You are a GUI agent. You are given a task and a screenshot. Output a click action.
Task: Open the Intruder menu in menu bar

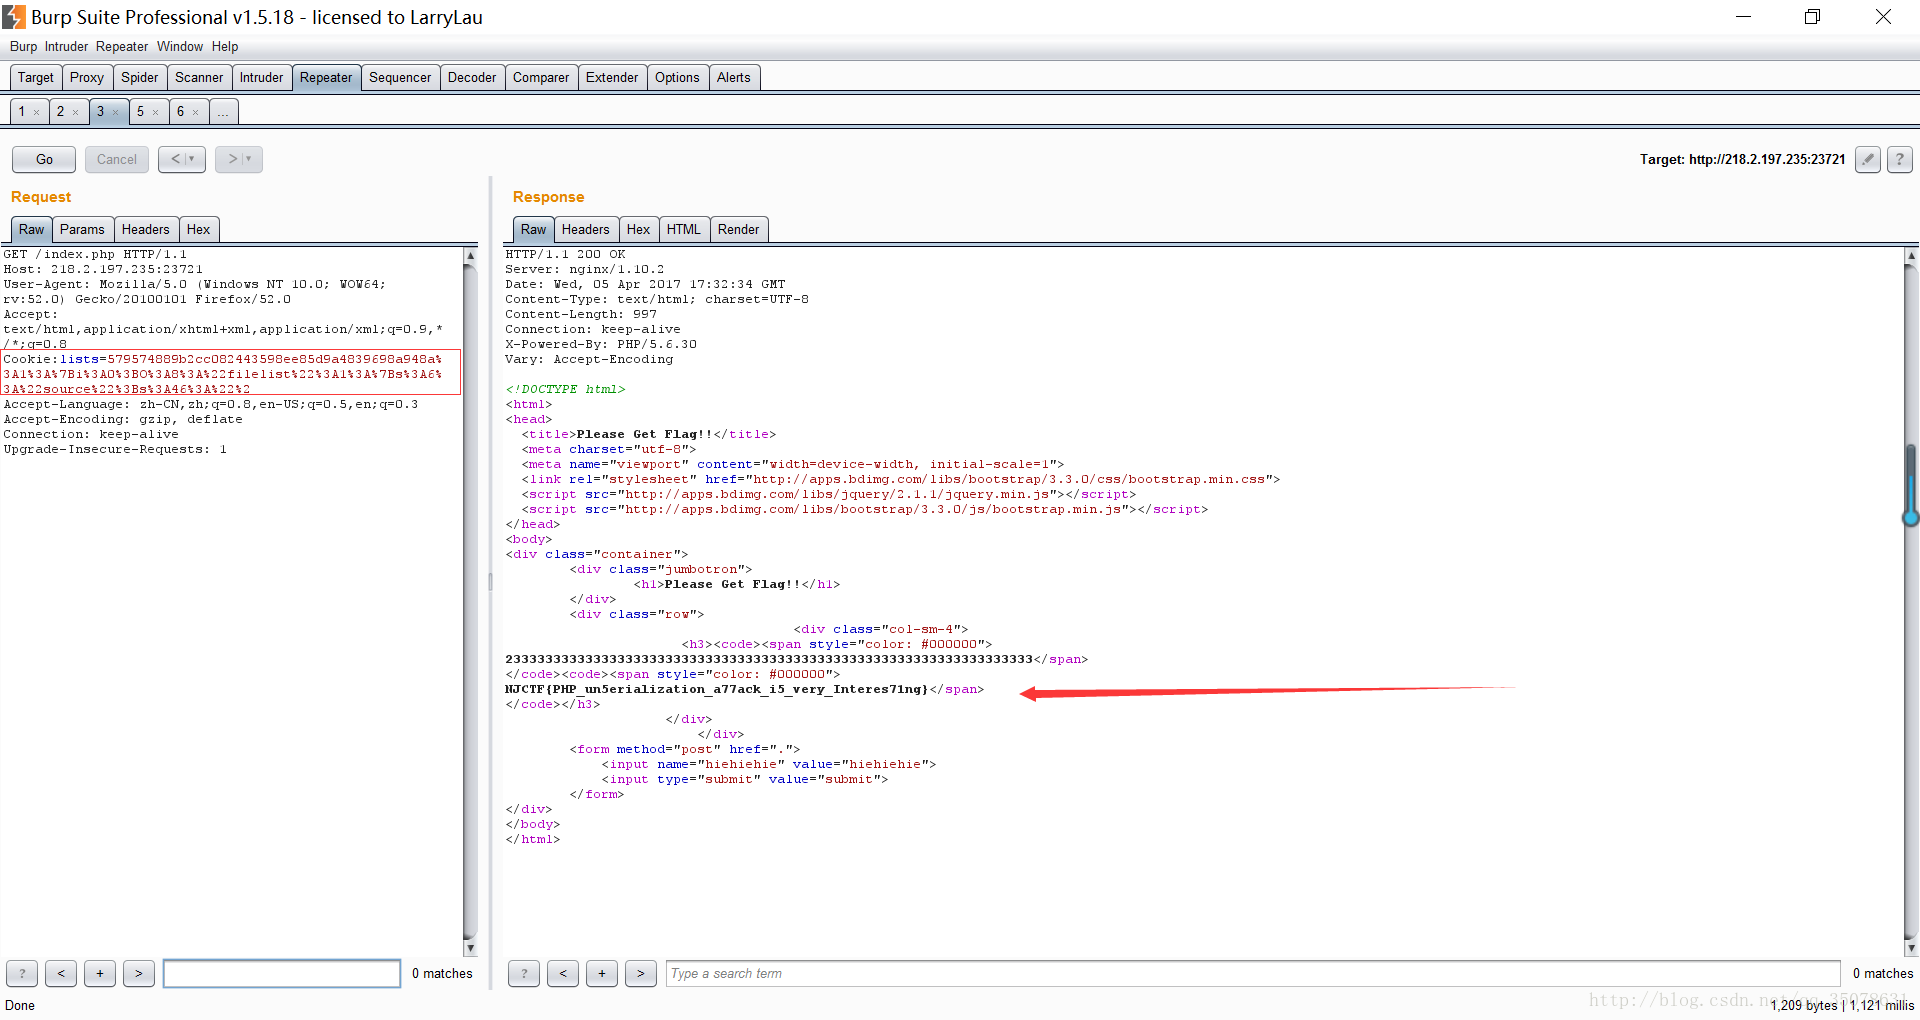tap(66, 47)
